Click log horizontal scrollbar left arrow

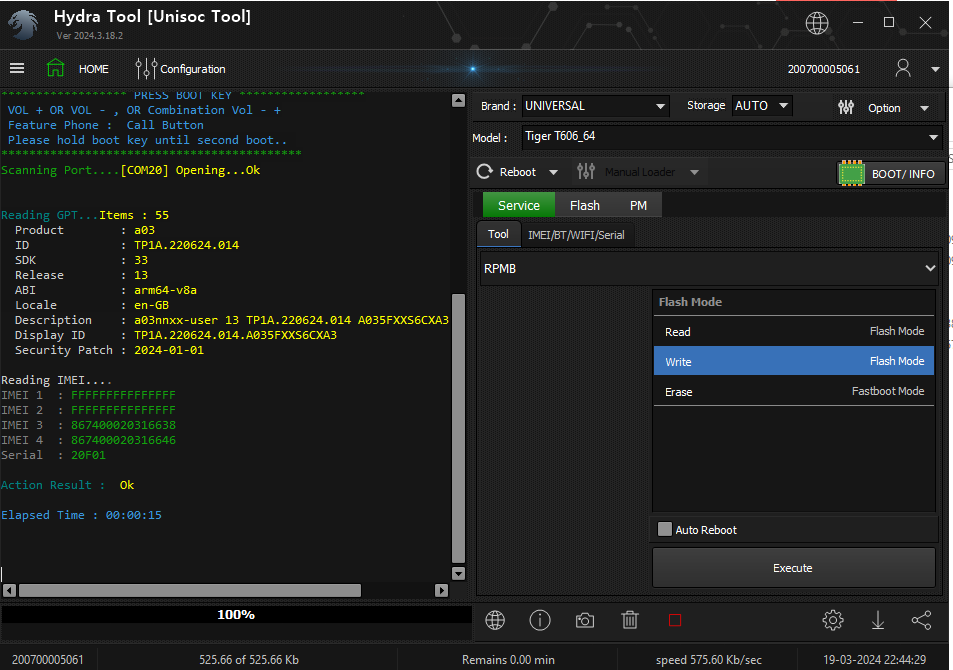[9, 590]
